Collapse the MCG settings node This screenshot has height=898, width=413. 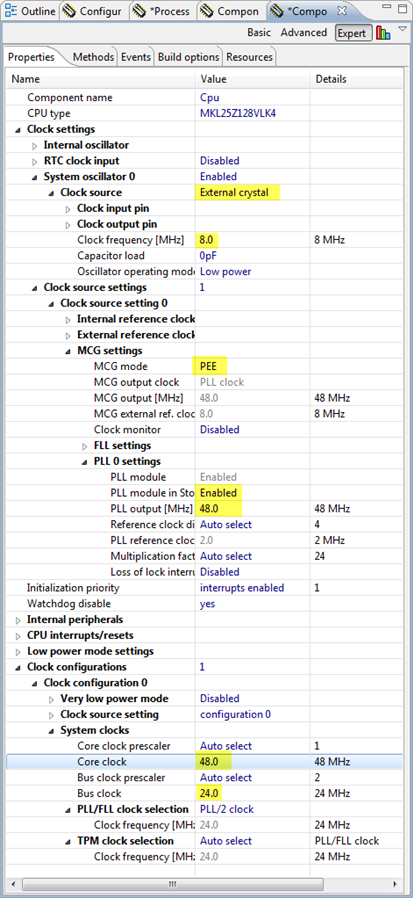coord(68,350)
